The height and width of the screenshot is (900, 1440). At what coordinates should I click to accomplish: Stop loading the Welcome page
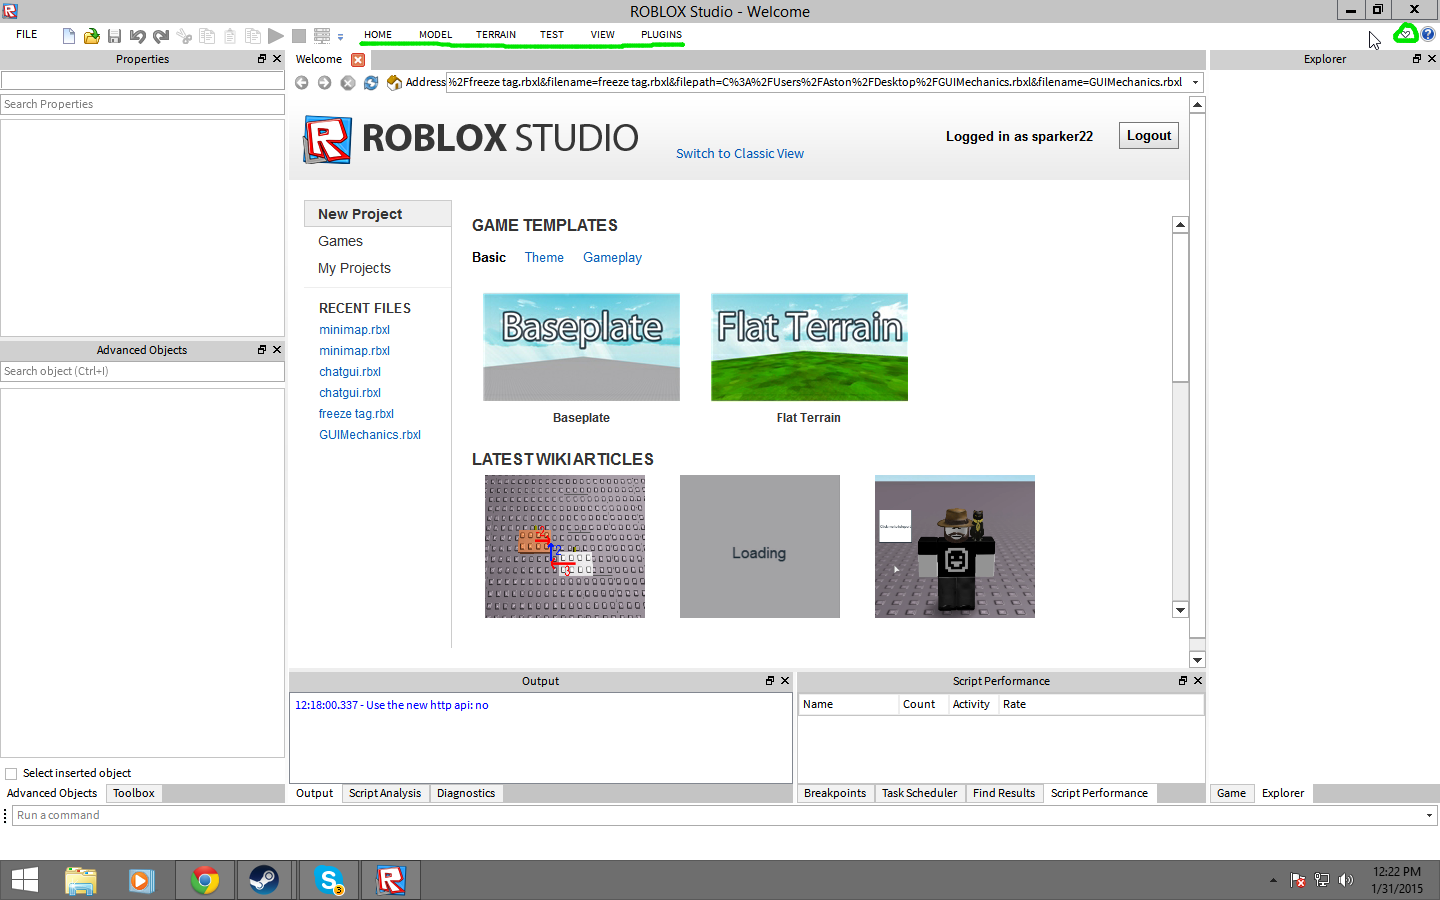coord(348,82)
